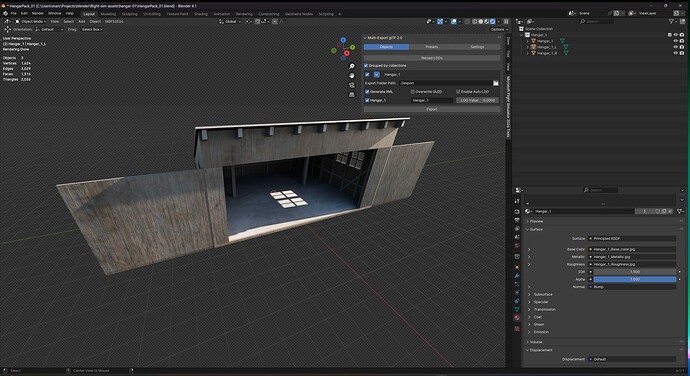
Task: Hide Hangar_1 in viewport via eye icon
Action: tap(676, 41)
